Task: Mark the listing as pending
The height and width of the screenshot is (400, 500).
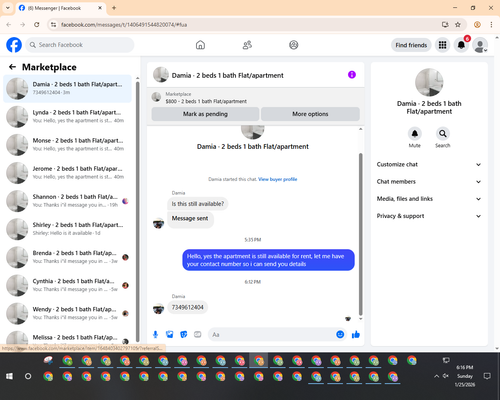Action: pyautogui.click(x=205, y=114)
